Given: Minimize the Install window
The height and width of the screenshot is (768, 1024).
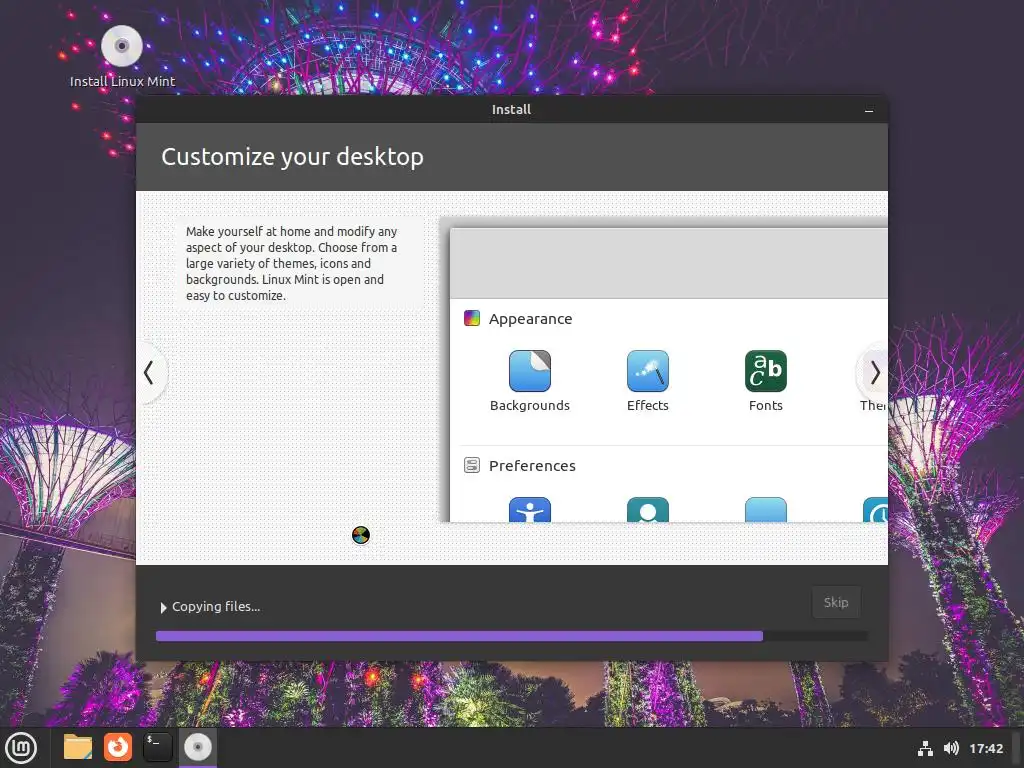Looking at the screenshot, I should pos(869,110).
